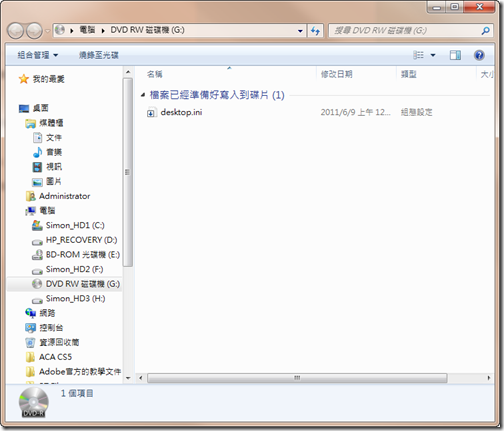This screenshot has height=431, width=504.
Task: Click the 組態設定 type cell
Action: pyautogui.click(x=417, y=112)
